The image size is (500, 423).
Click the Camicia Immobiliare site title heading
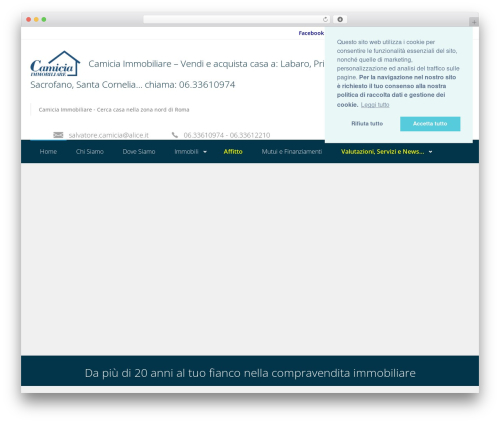coord(177,74)
